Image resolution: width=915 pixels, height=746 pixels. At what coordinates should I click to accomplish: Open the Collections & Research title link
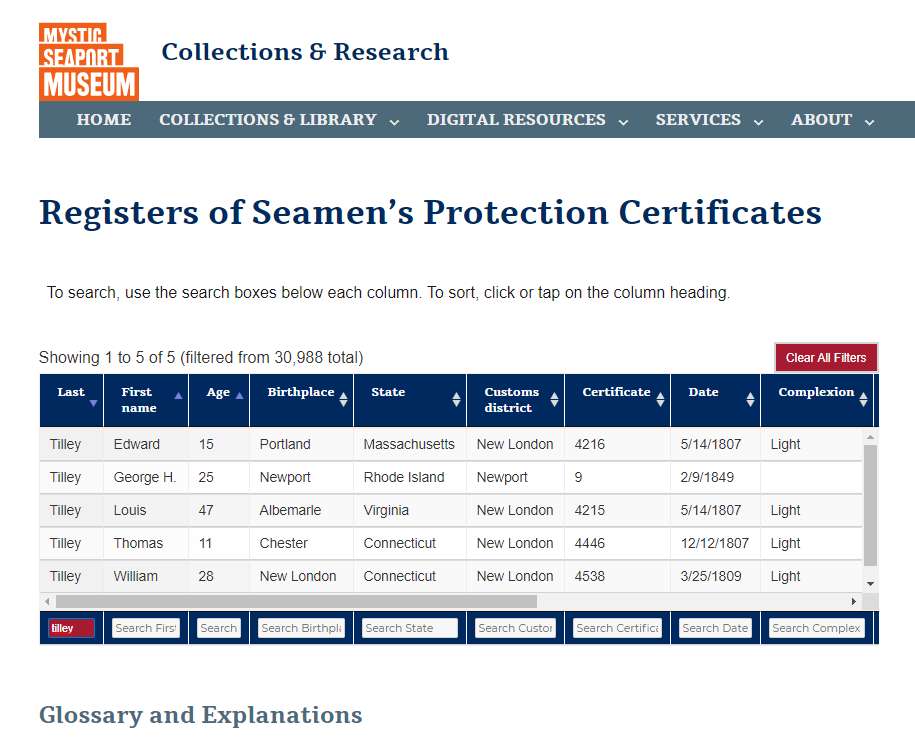(305, 52)
